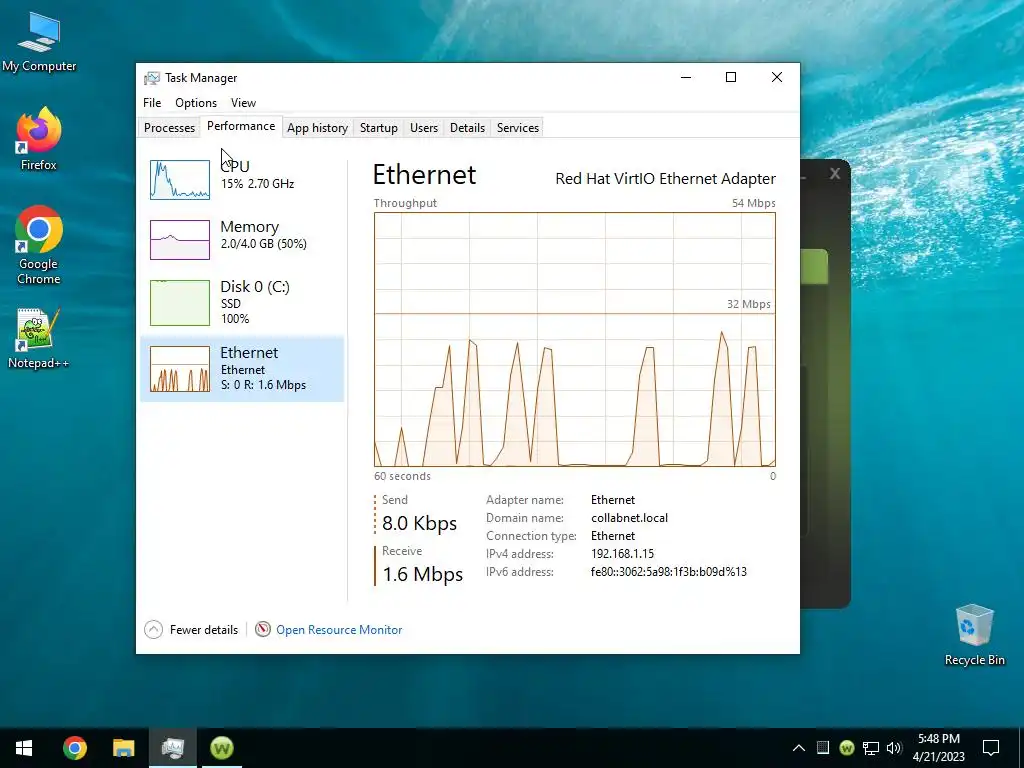Switch to the Details tab
Viewport: 1024px width, 768px height.
coord(468,128)
